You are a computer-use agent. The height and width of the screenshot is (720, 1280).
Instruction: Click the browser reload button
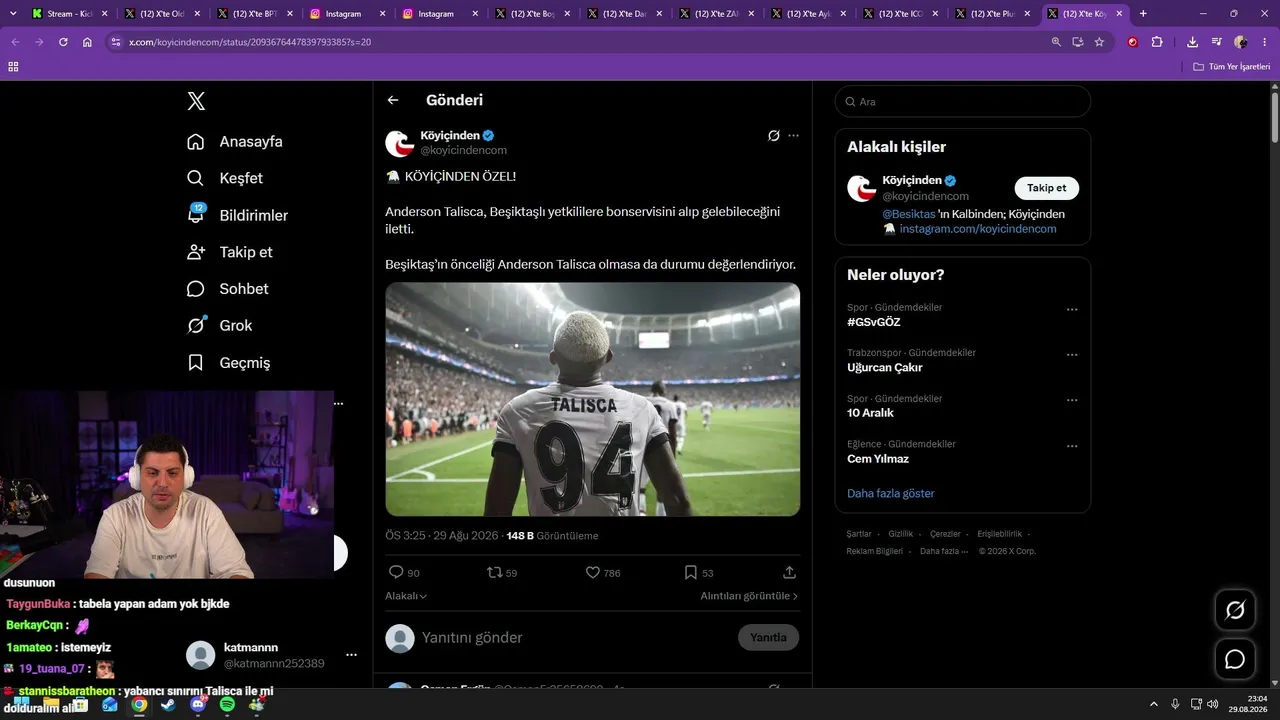[x=63, y=42]
